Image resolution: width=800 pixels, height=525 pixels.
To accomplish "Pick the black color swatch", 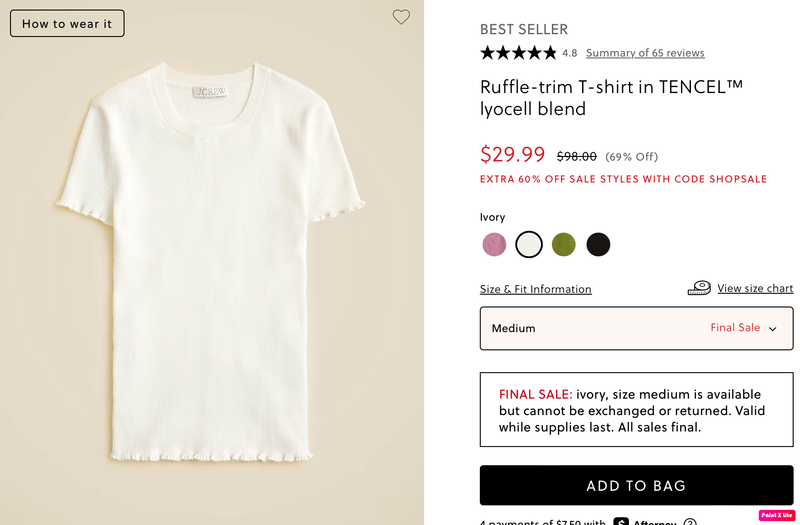I will [x=598, y=244].
